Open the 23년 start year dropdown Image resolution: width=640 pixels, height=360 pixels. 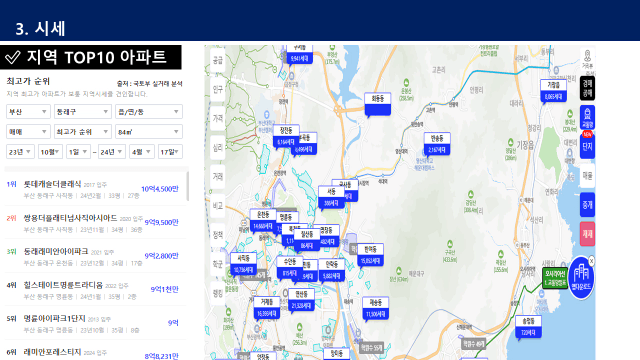tap(20, 151)
